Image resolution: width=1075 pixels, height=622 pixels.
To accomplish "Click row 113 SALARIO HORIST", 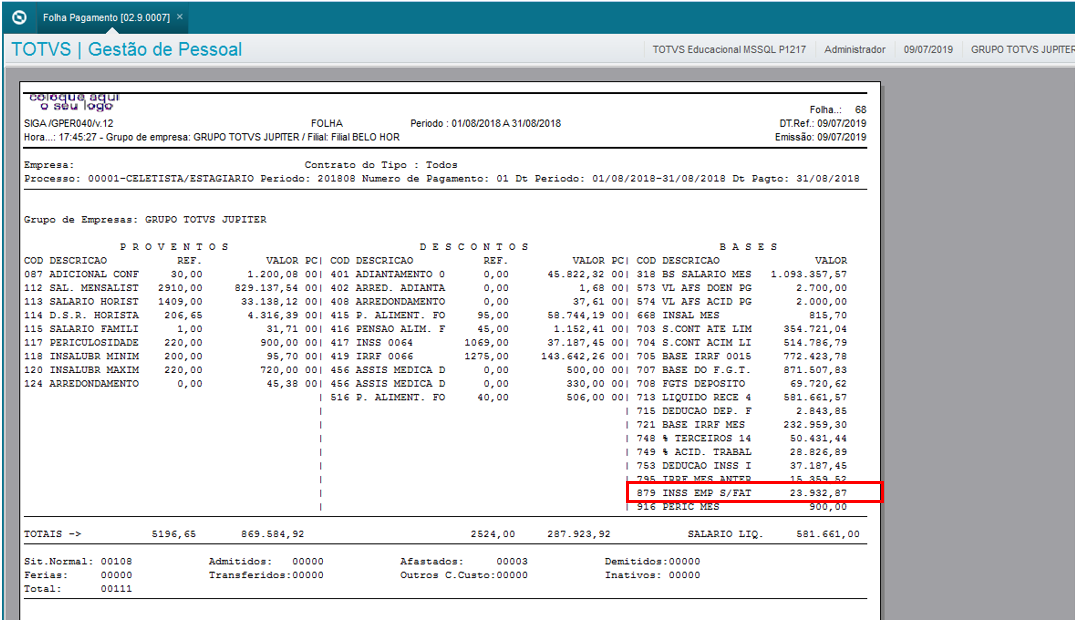I will 172,302.
